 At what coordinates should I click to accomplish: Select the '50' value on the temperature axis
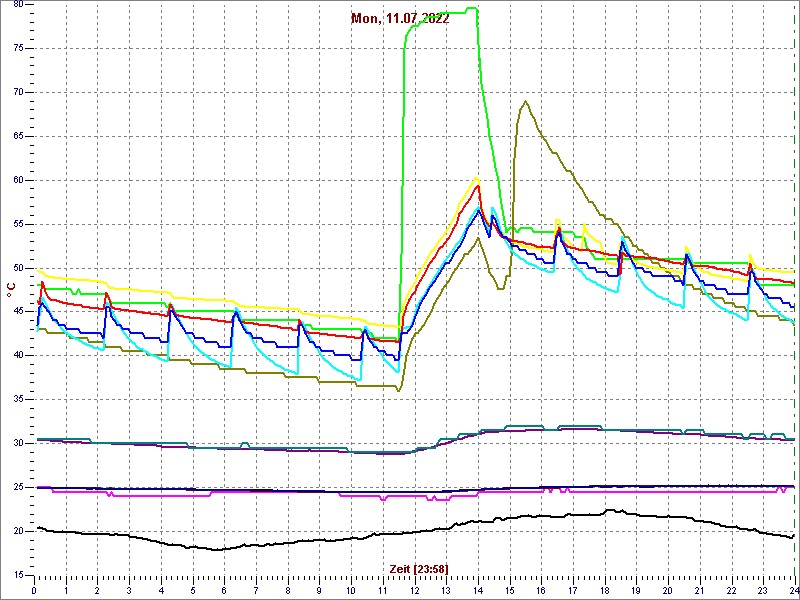(17, 268)
